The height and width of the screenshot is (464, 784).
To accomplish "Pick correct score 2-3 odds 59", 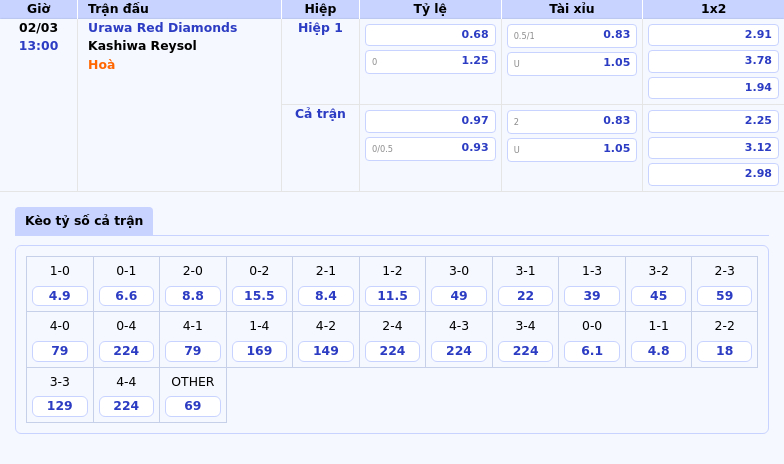I will pos(724,296).
